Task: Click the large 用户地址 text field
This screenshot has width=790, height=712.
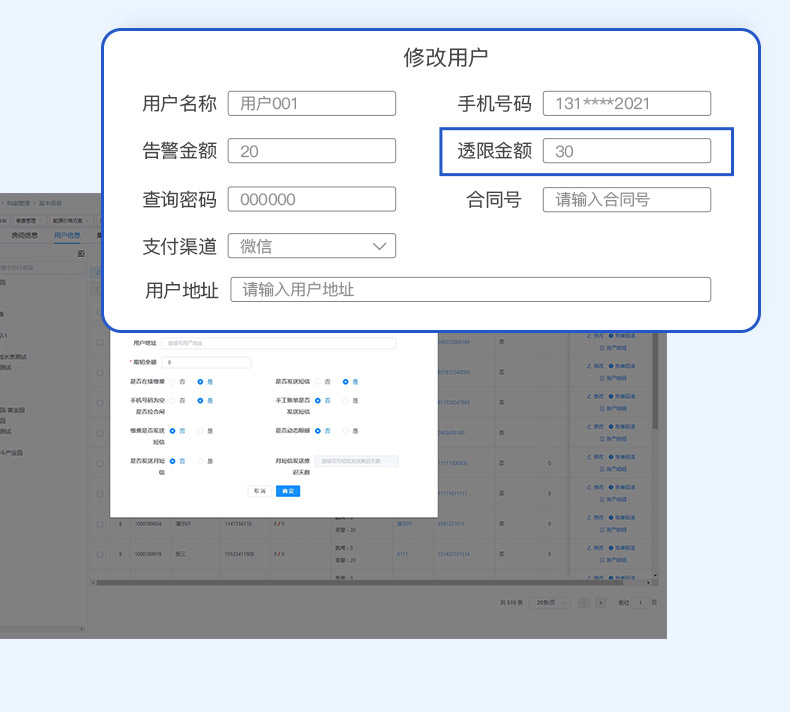Action: tap(470, 290)
